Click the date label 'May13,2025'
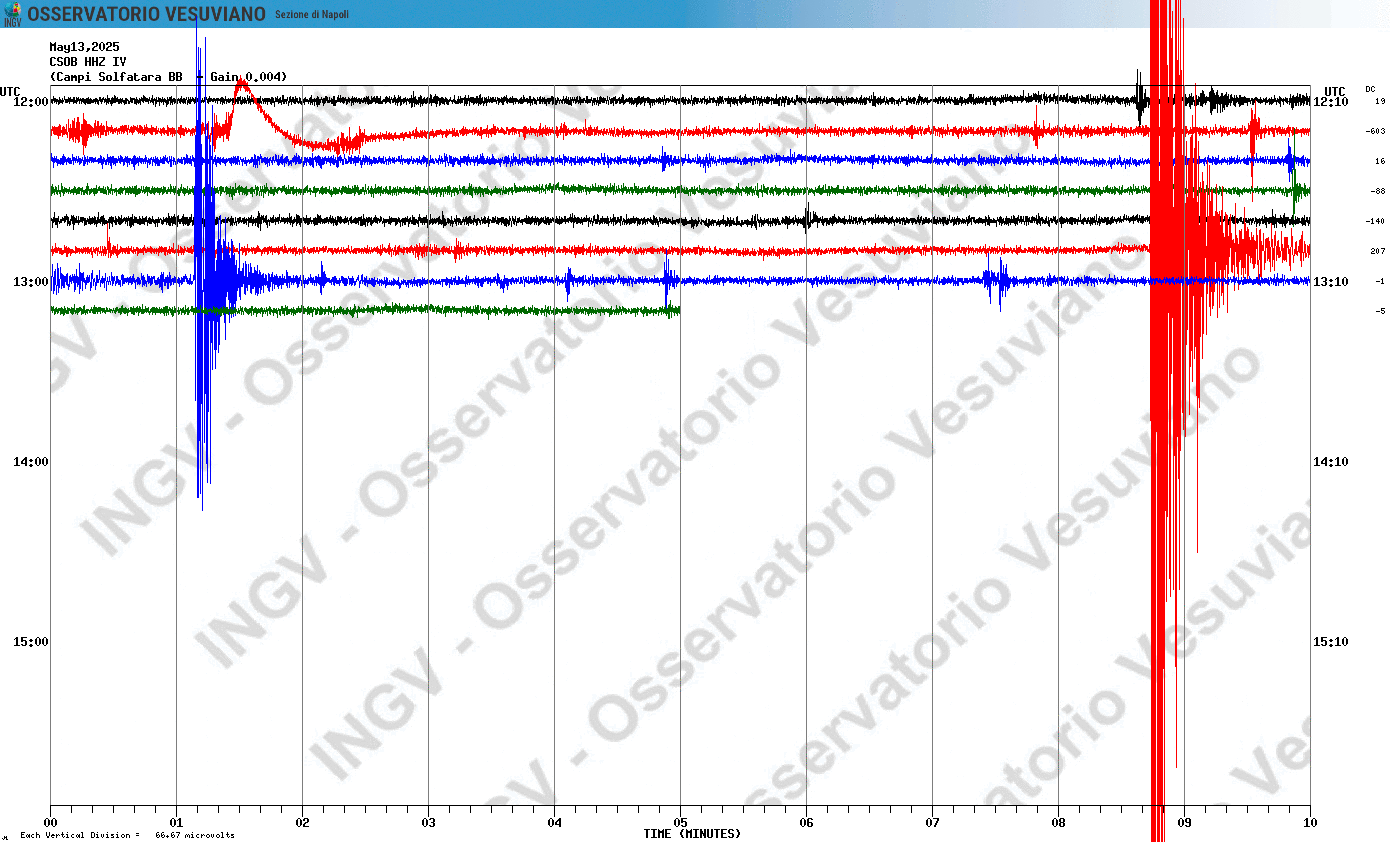The height and width of the screenshot is (849, 1390). click(85, 47)
